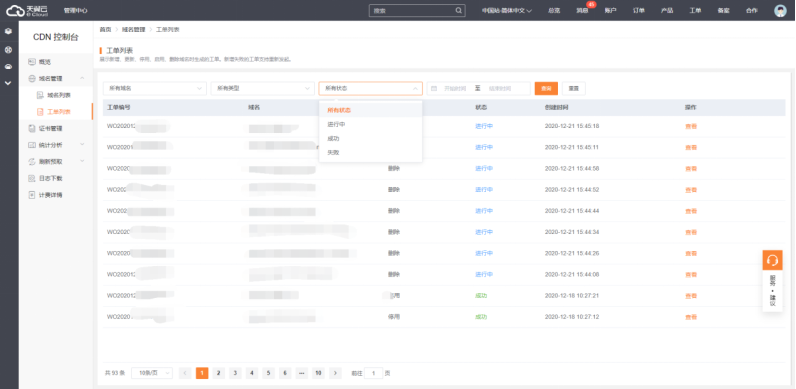
Task: Open 备案 in the top navigation
Action: pos(723,11)
